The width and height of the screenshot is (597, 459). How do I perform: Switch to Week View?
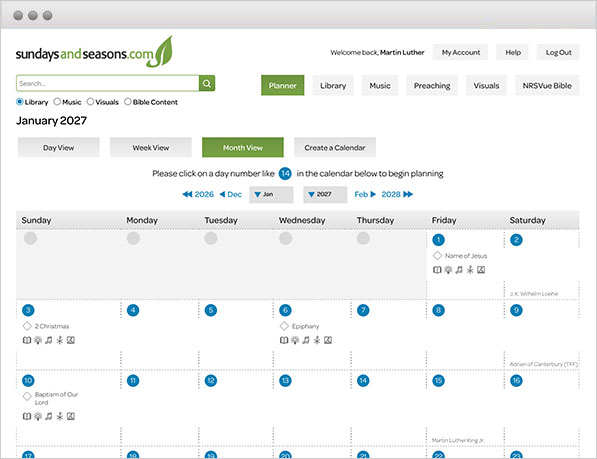click(x=151, y=148)
